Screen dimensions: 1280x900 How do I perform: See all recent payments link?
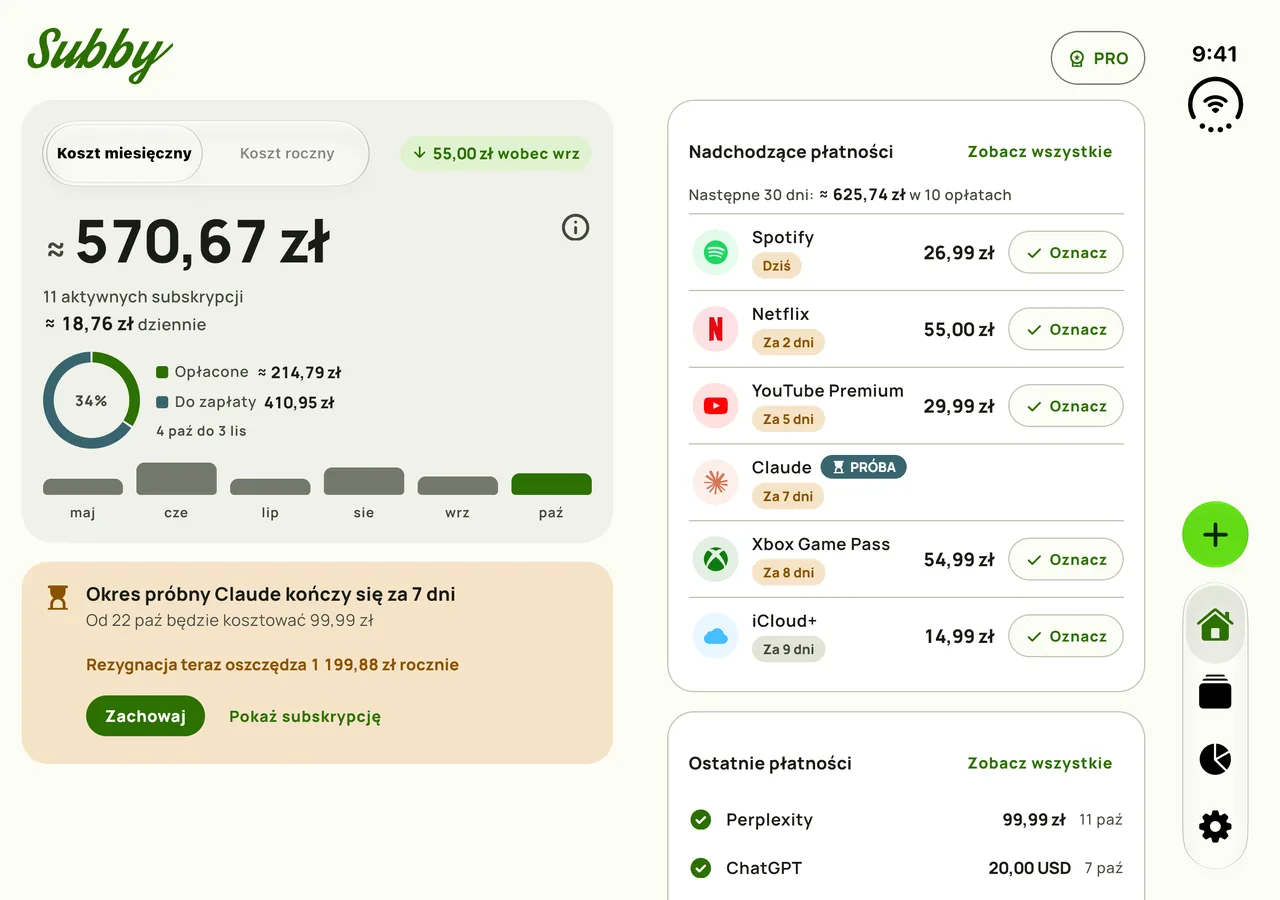tap(1040, 763)
